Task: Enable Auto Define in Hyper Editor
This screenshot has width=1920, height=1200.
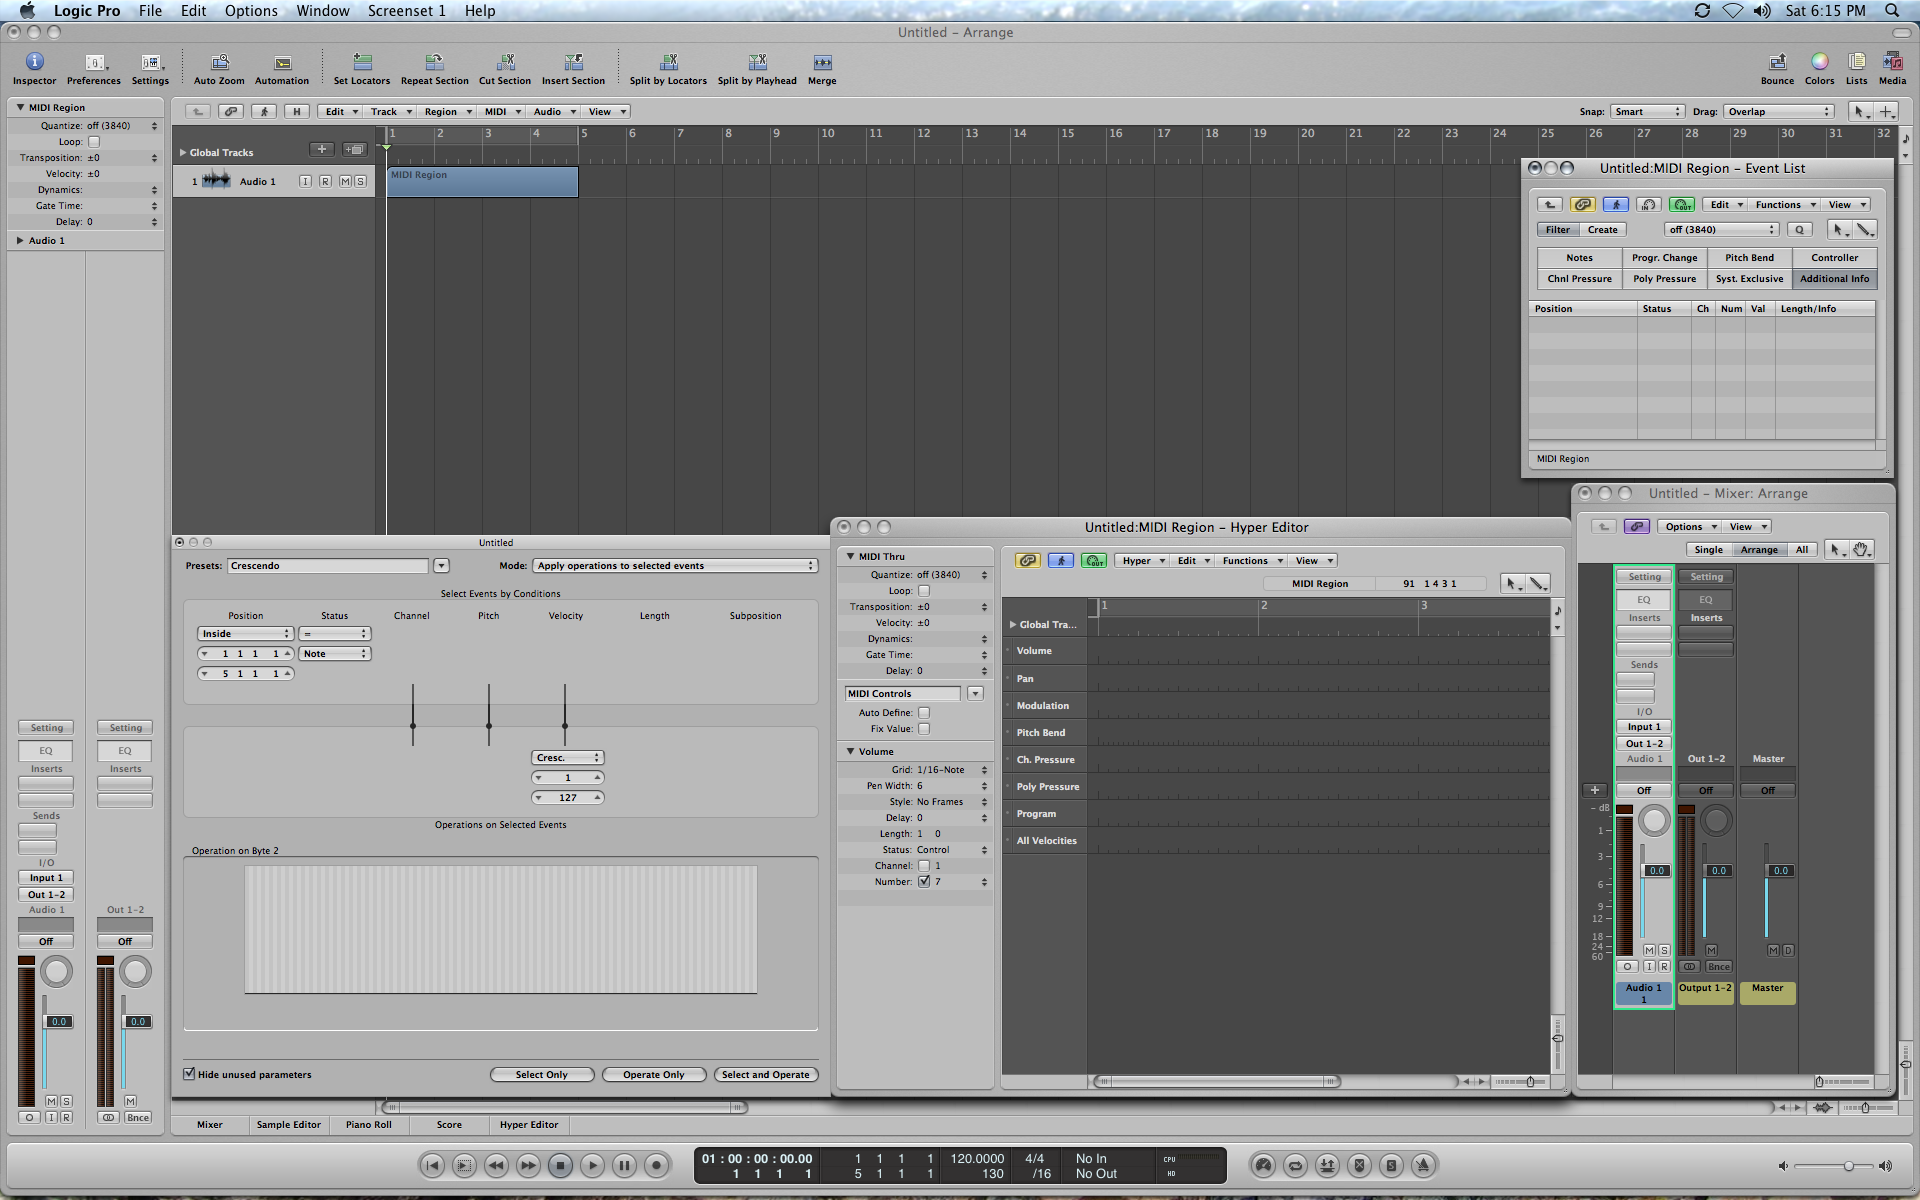Action: [x=924, y=713]
